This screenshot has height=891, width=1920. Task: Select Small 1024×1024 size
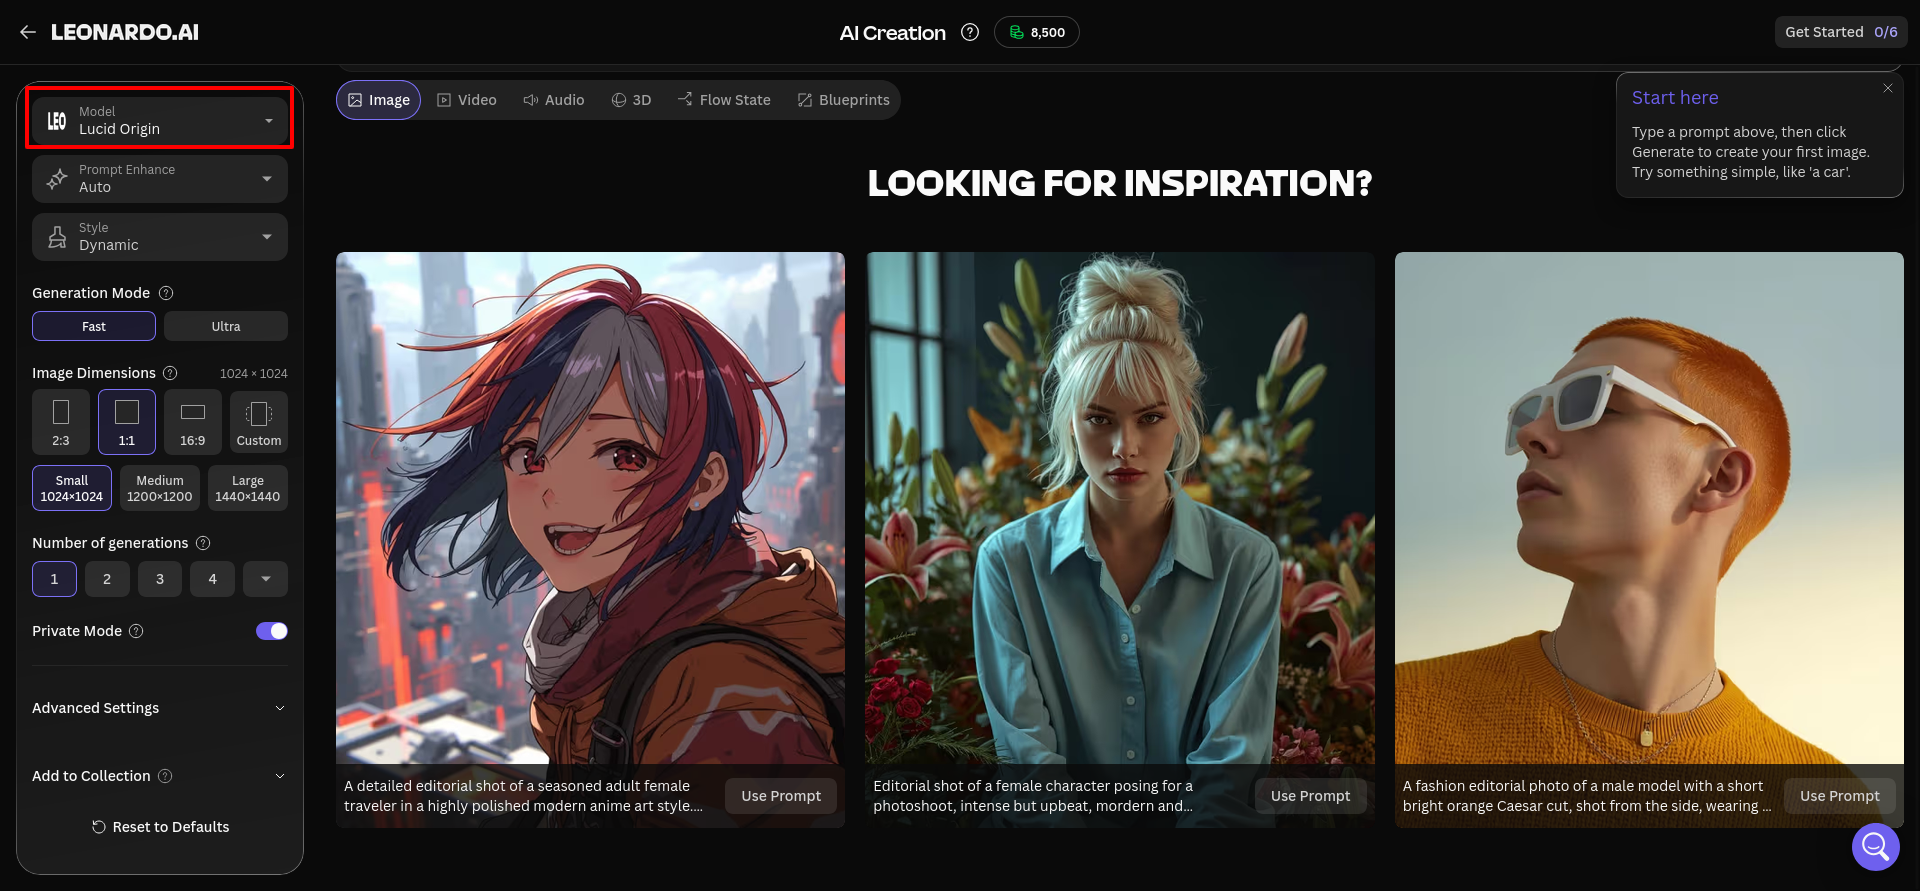tap(72, 488)
